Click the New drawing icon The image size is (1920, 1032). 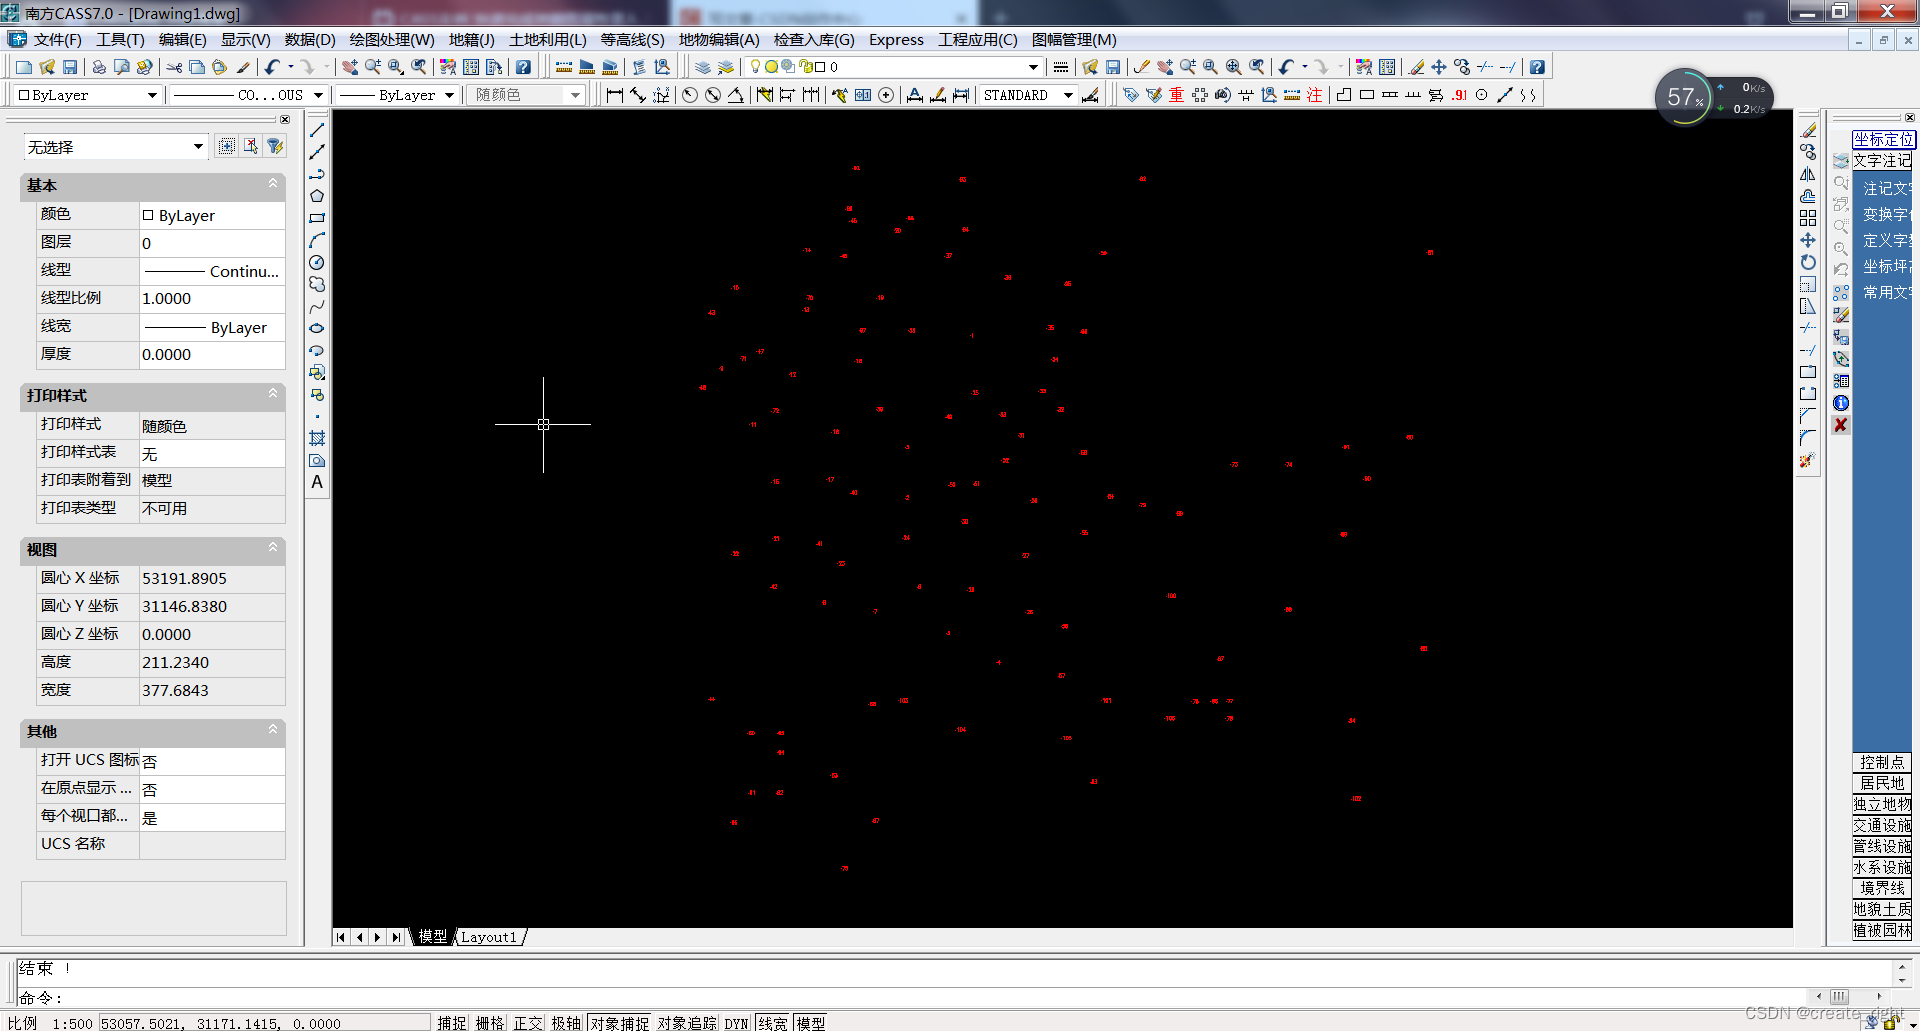point(23,67)
